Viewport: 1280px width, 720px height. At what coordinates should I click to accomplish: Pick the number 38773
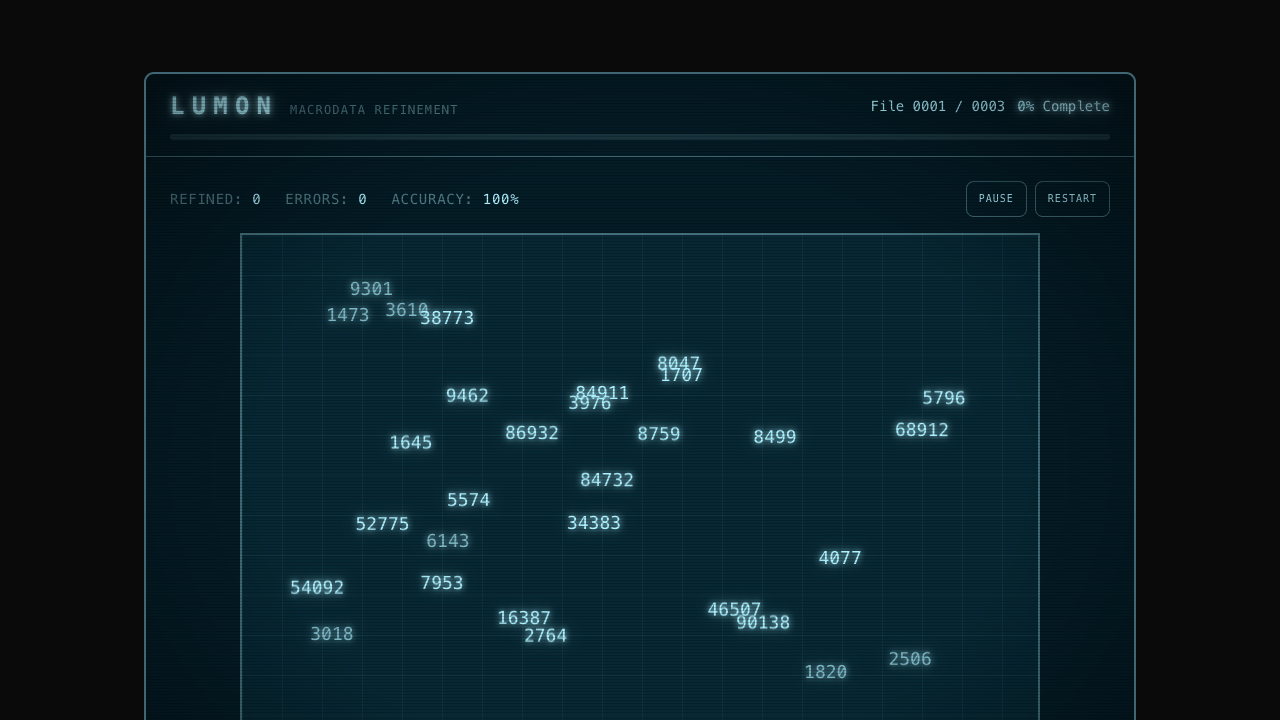pyautogui.click(x=447, y=318)
